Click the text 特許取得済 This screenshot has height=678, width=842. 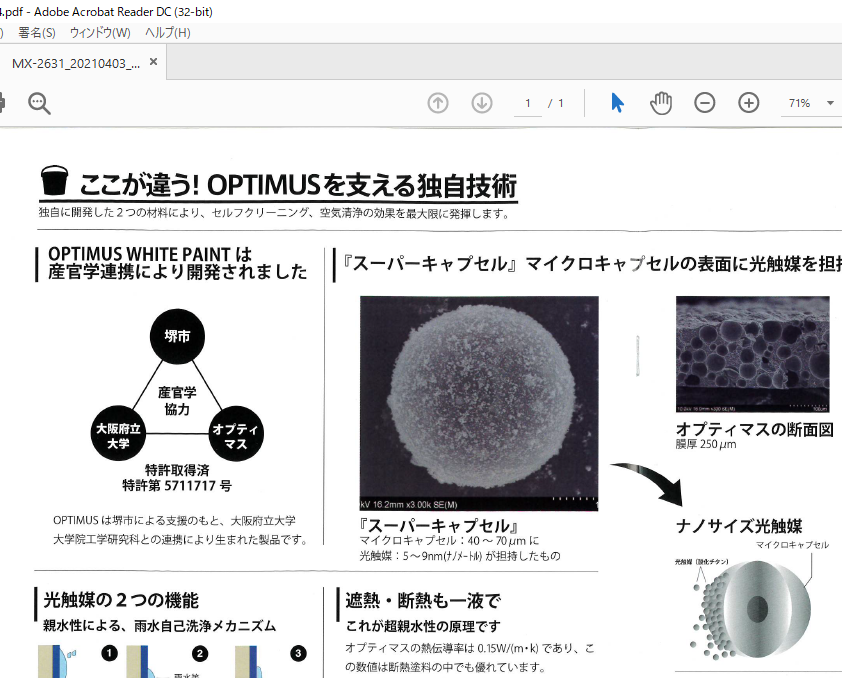pyautogui.click(x=177, y=471)
